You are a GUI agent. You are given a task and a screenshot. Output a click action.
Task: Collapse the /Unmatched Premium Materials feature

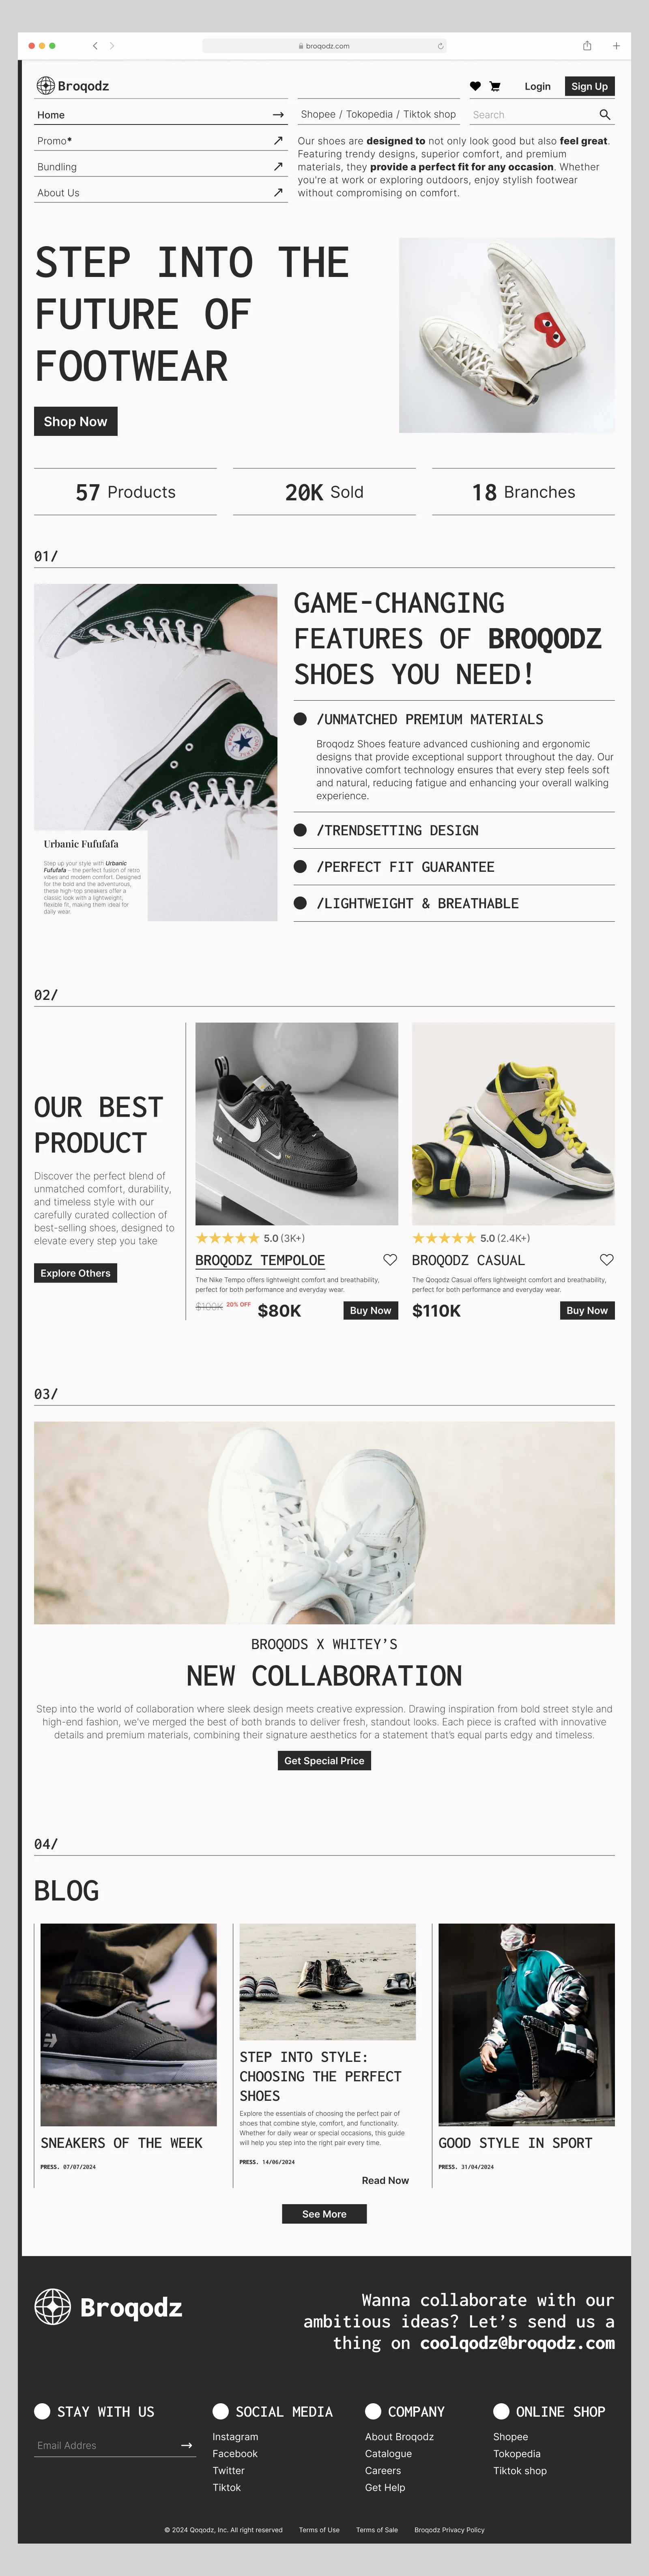[x=454, y=719]
